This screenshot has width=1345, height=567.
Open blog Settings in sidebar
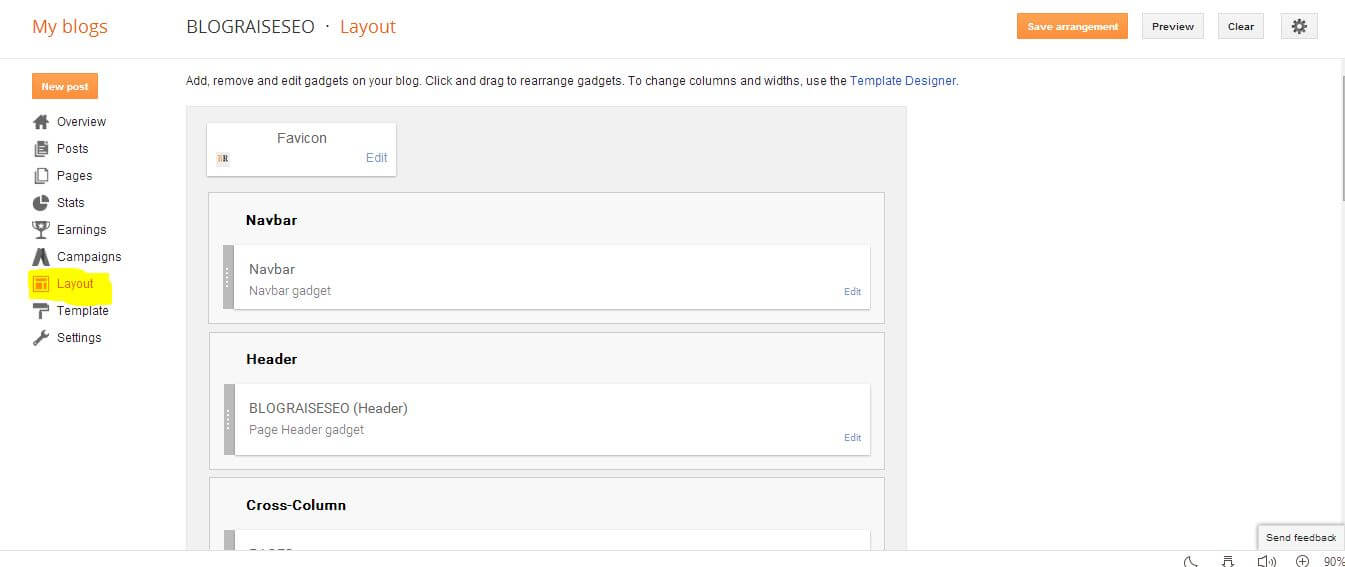[79, 338]
